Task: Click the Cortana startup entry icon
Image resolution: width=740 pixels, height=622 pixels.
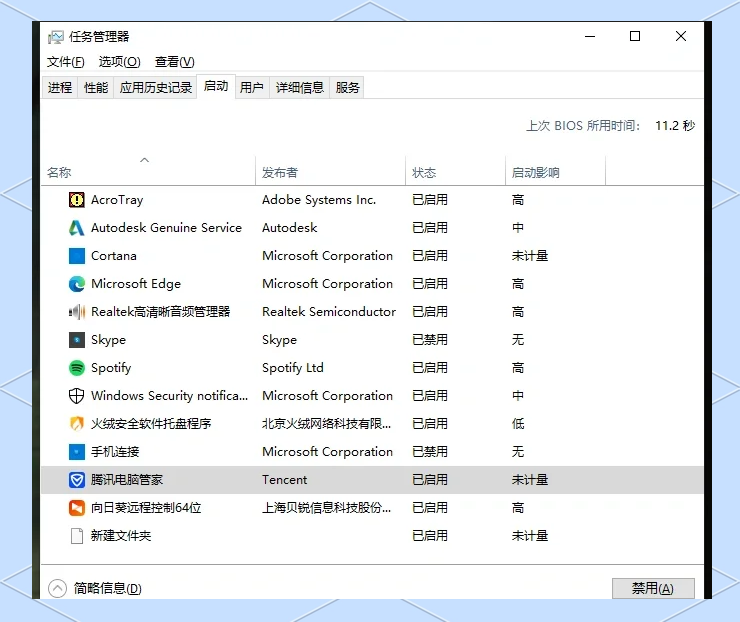Action: coord(77,256)
